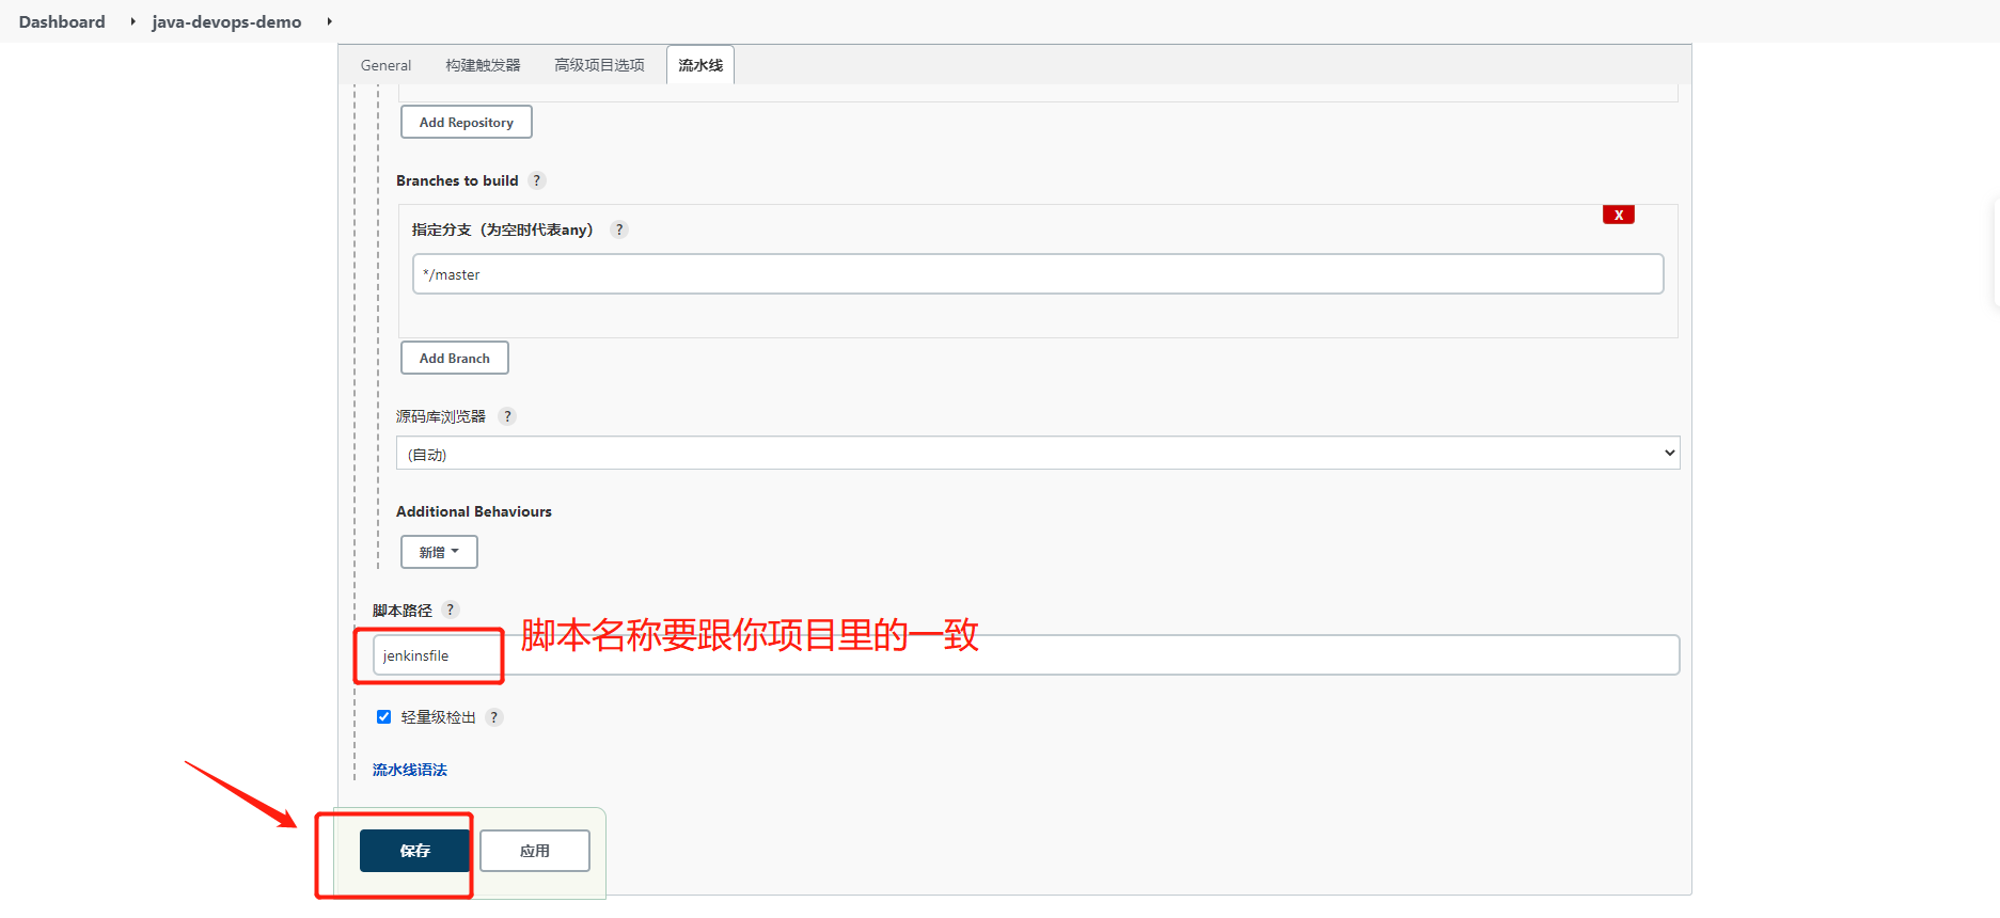Viewport: 2000px width, 918px height.
Task: Click the Additional Behaviours label
Action: click(x=474, y=511)
